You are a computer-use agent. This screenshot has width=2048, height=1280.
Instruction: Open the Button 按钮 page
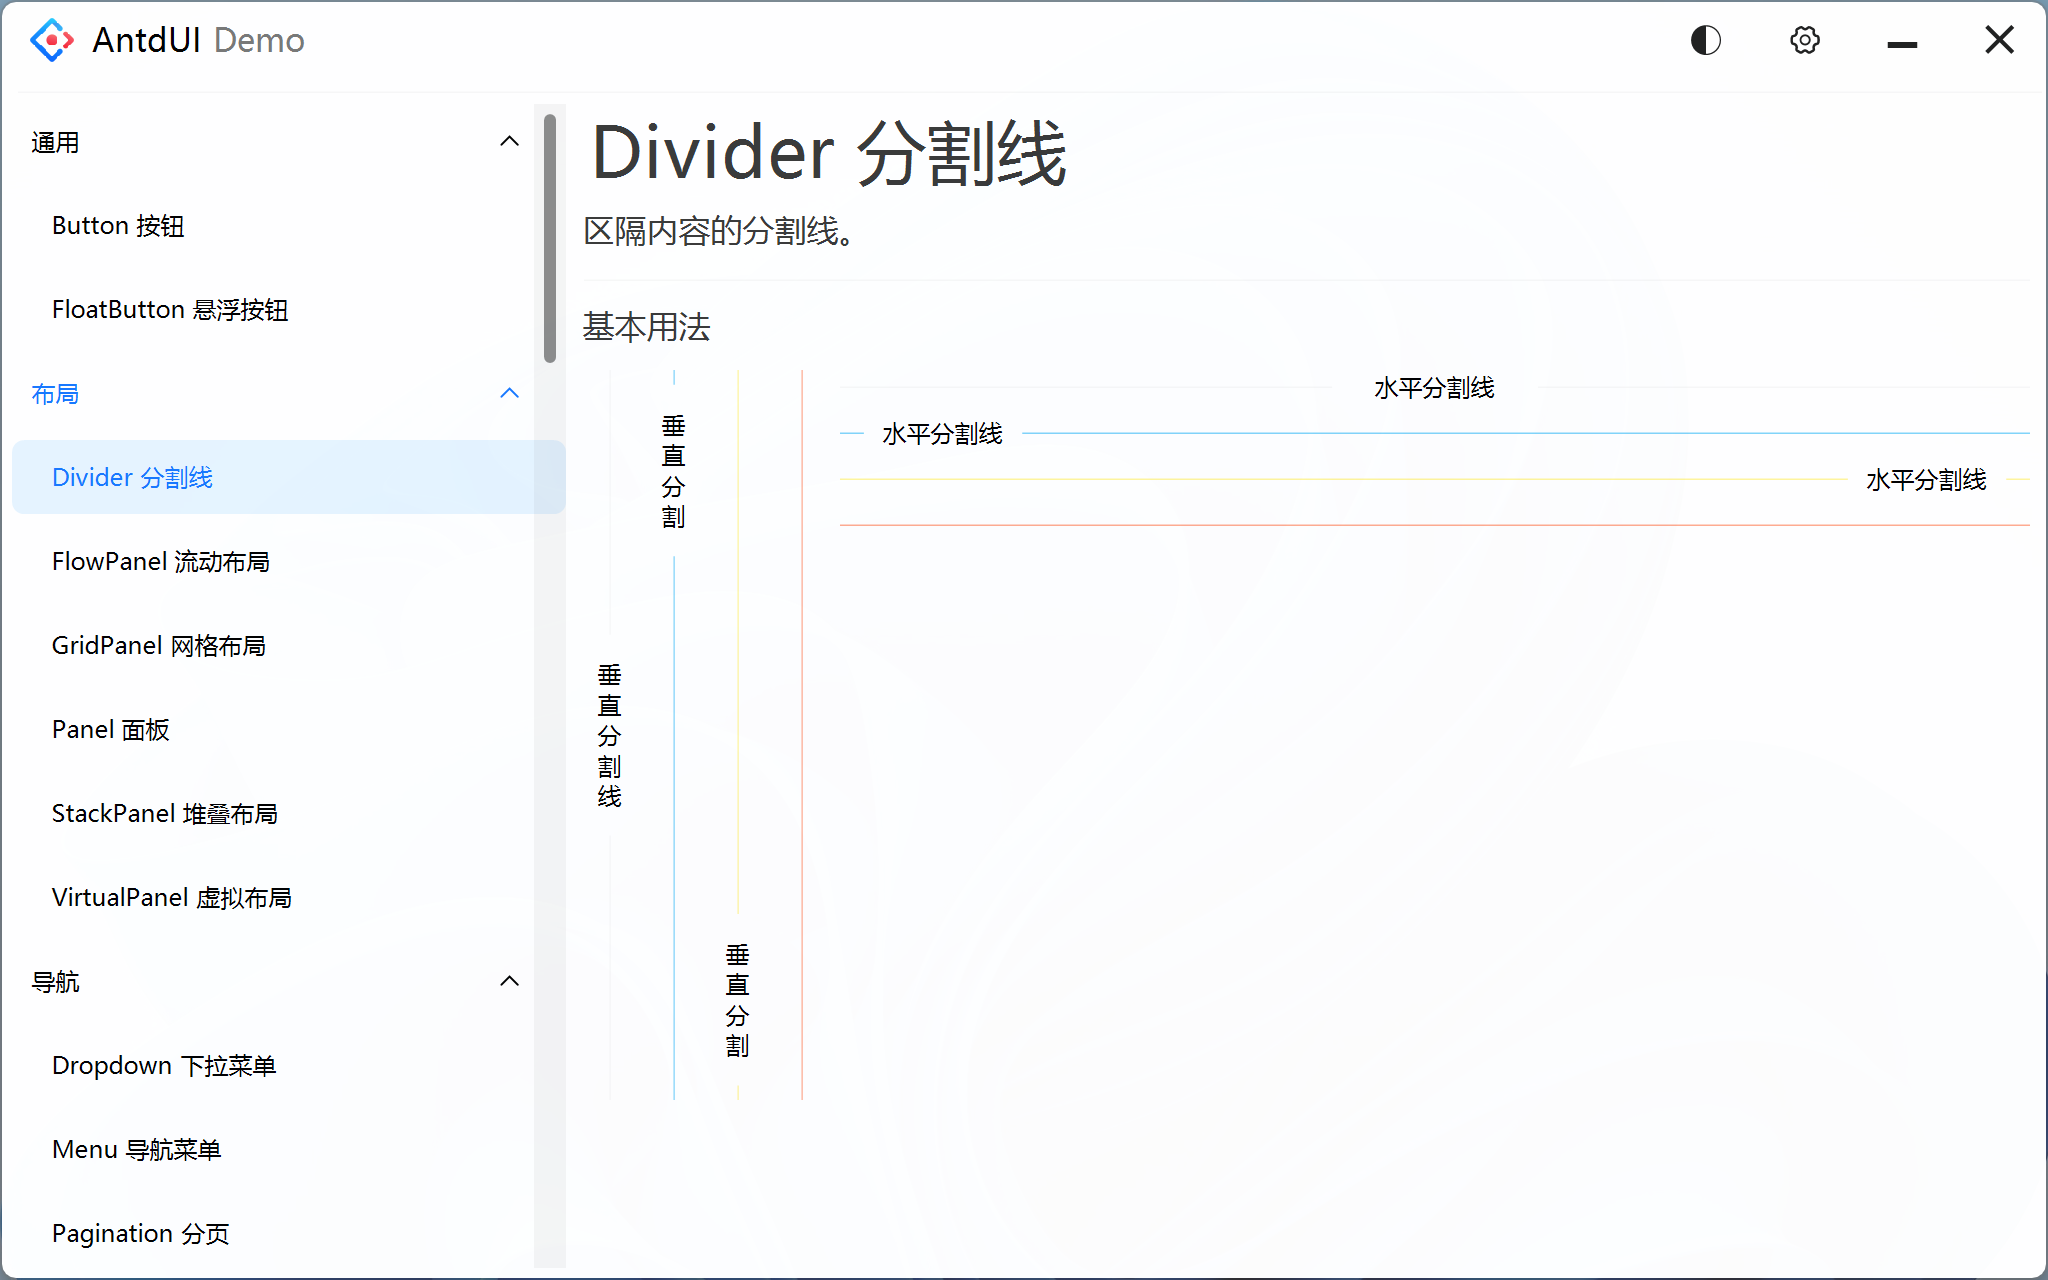[x=118, y=225]
